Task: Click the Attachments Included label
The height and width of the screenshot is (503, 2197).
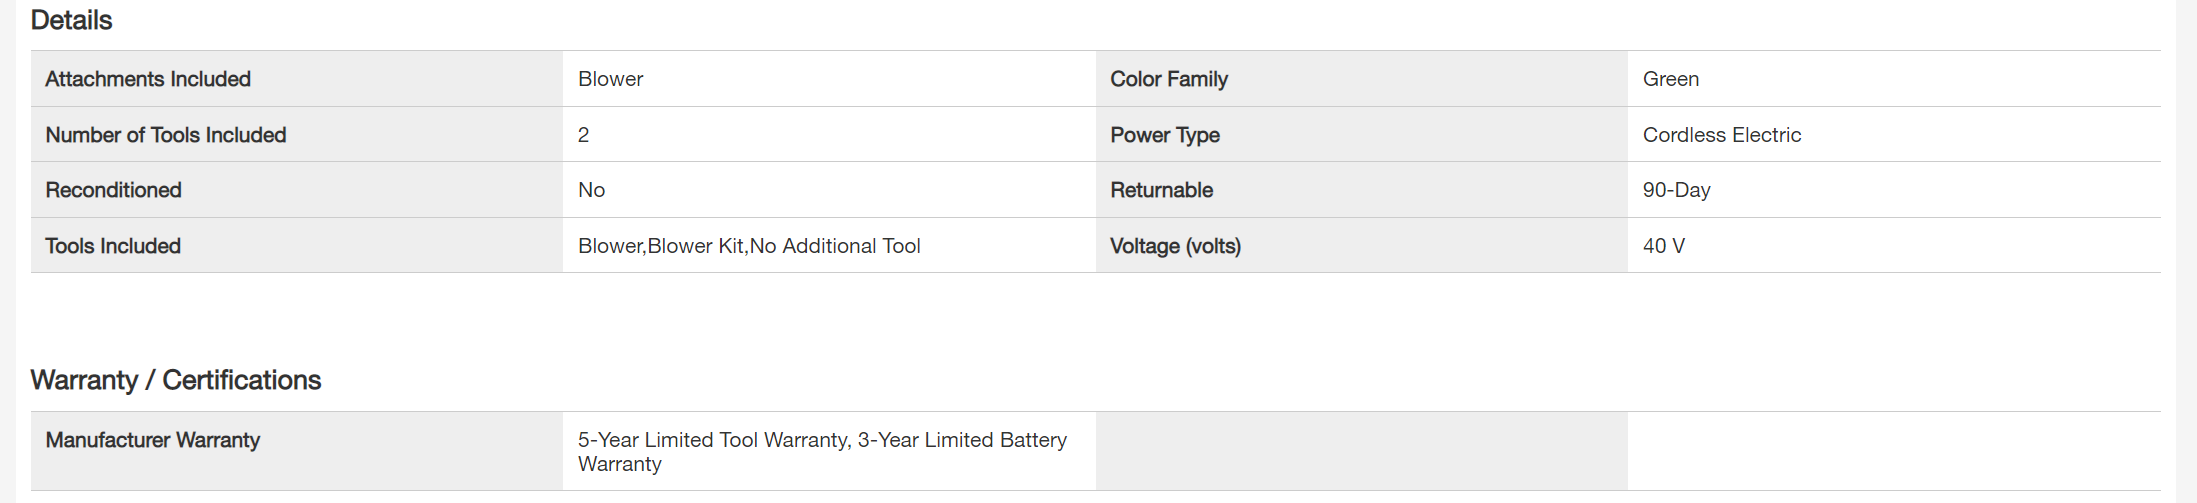Action: click(148, 79)
